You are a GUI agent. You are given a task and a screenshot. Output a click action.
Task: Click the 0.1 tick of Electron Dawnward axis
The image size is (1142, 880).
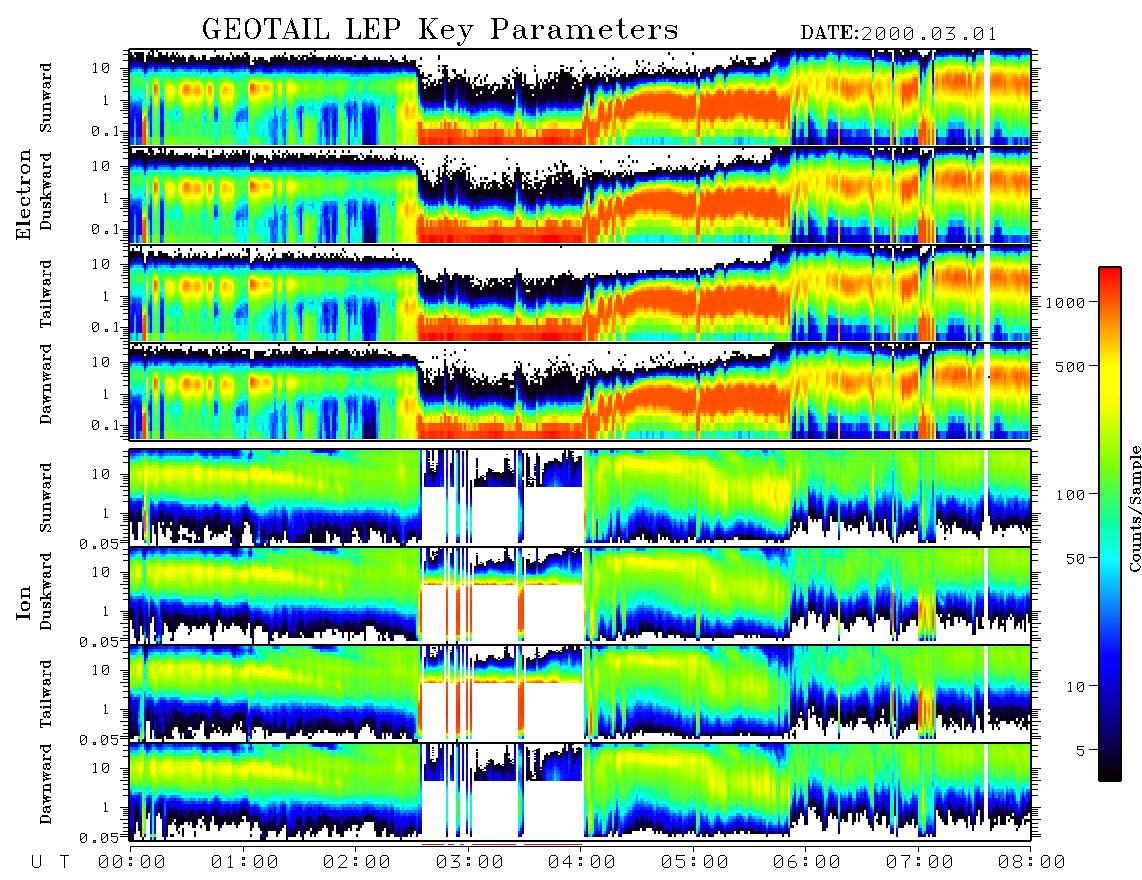(106, 425)
